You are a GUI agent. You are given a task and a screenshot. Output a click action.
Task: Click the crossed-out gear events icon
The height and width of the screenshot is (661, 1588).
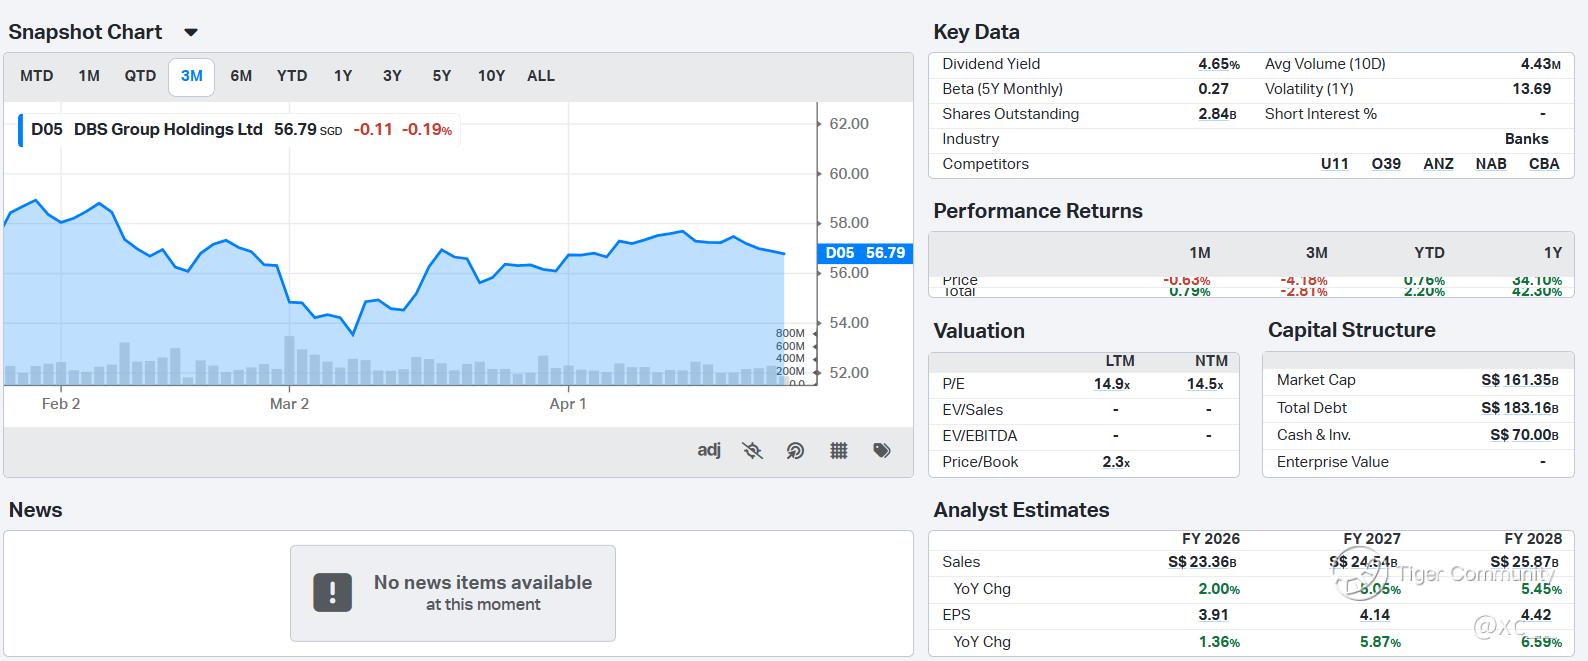(753, 451)
